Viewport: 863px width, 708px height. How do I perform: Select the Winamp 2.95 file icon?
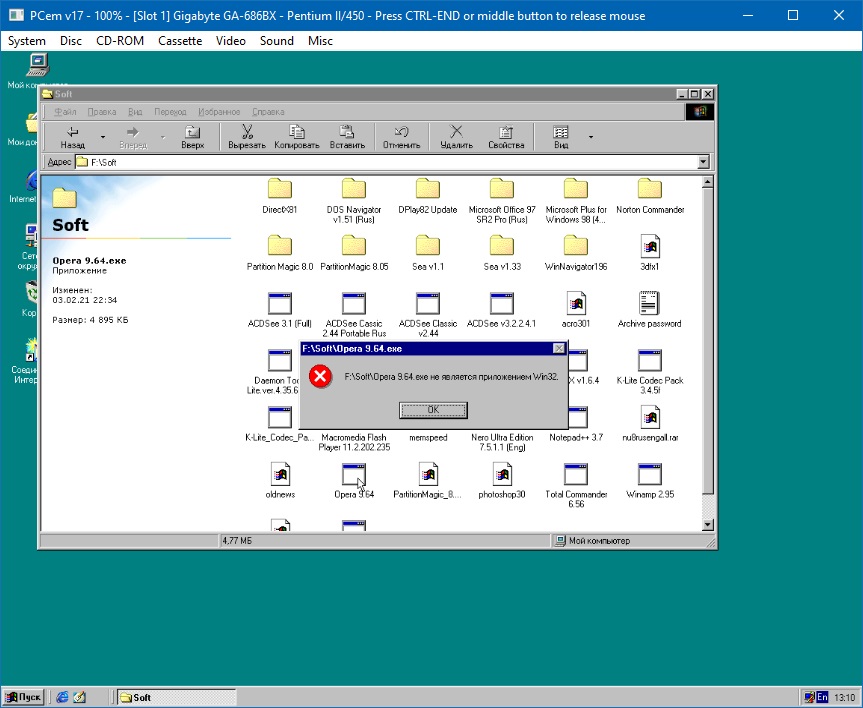click(x=650, y=474)
